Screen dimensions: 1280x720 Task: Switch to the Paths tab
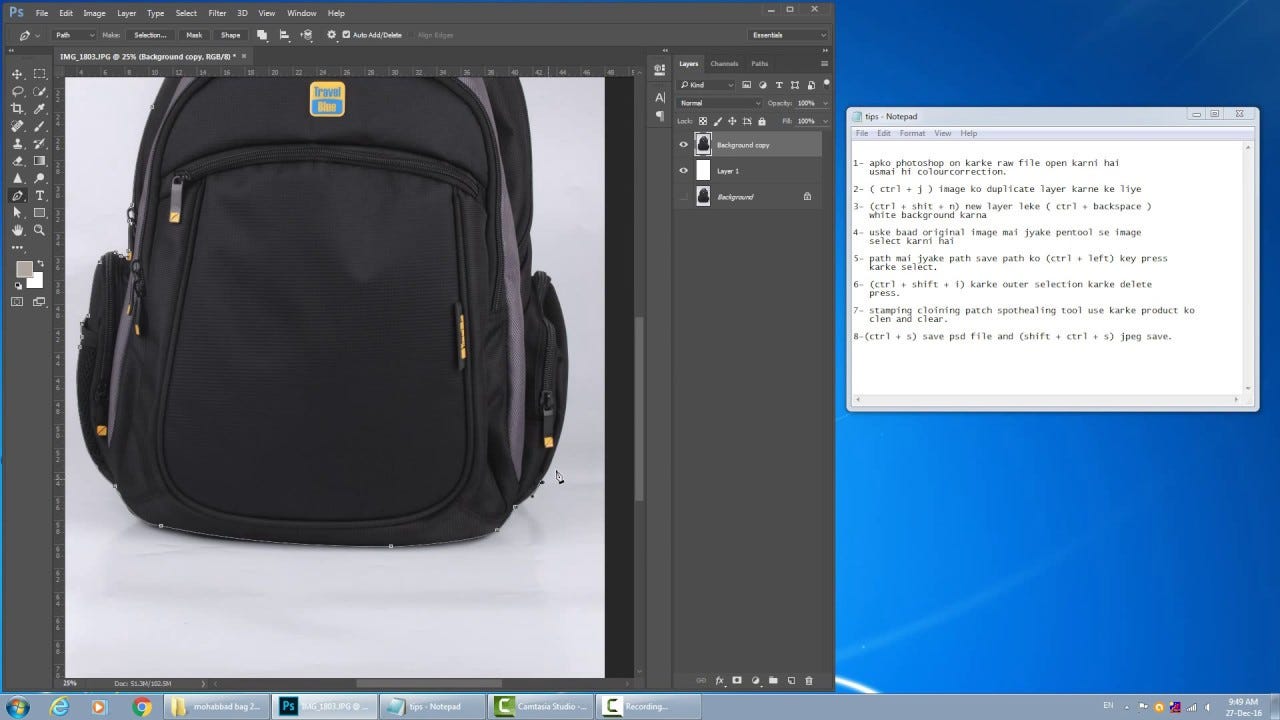point(760,63)
